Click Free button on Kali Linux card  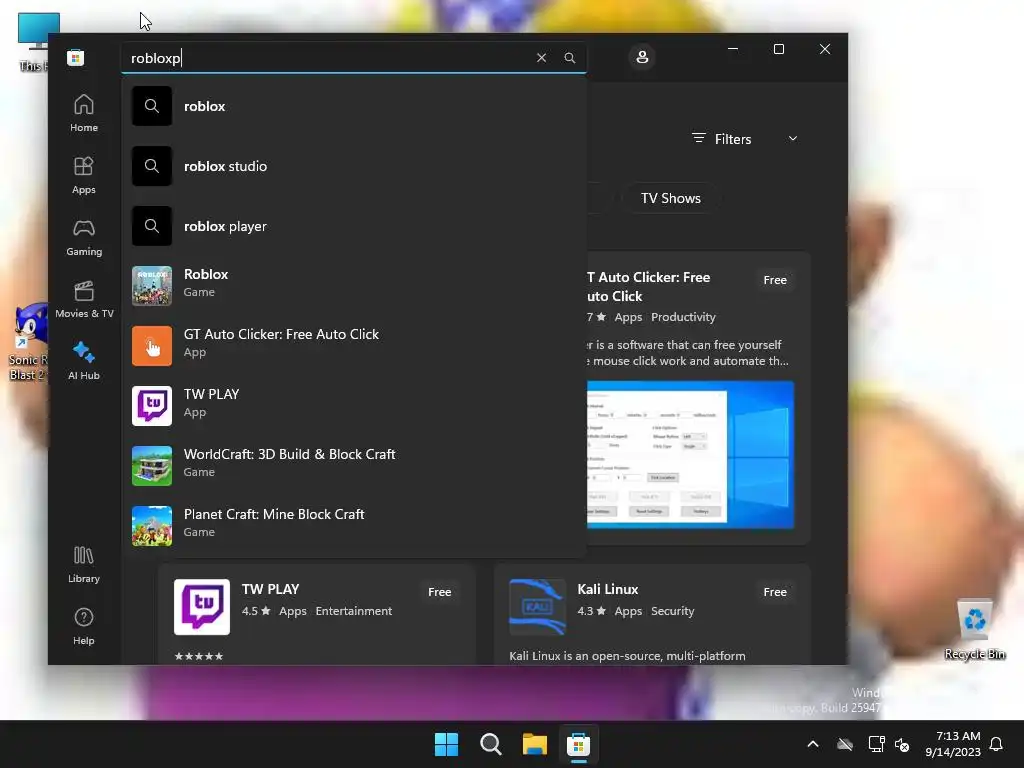click(x=775, y=592)
